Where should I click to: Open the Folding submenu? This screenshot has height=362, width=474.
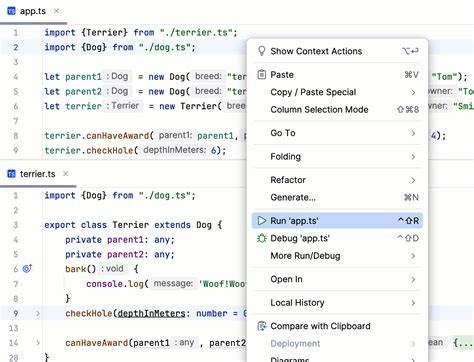[x=337, y=156]
